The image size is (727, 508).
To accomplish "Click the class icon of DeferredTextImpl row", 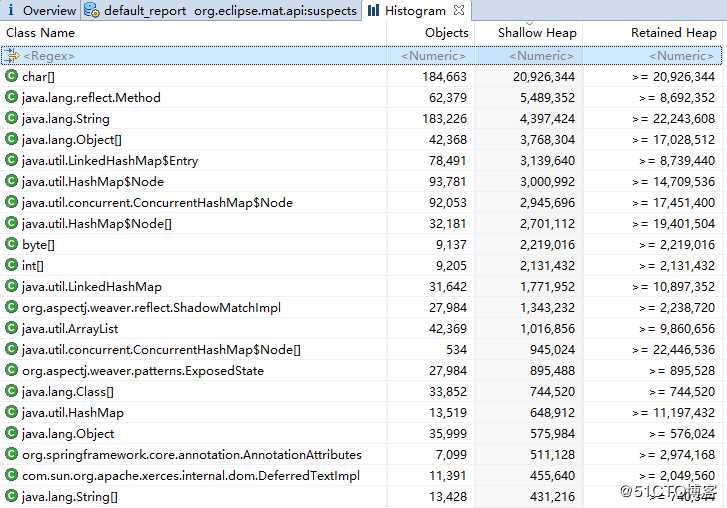I will point(11,475).
